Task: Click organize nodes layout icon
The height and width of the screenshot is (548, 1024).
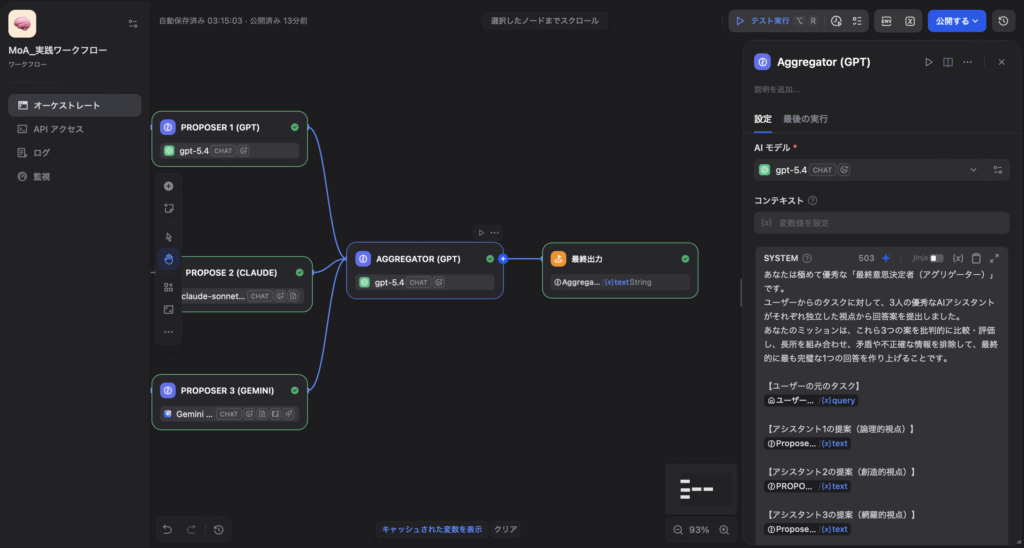Action: point(168,287)
